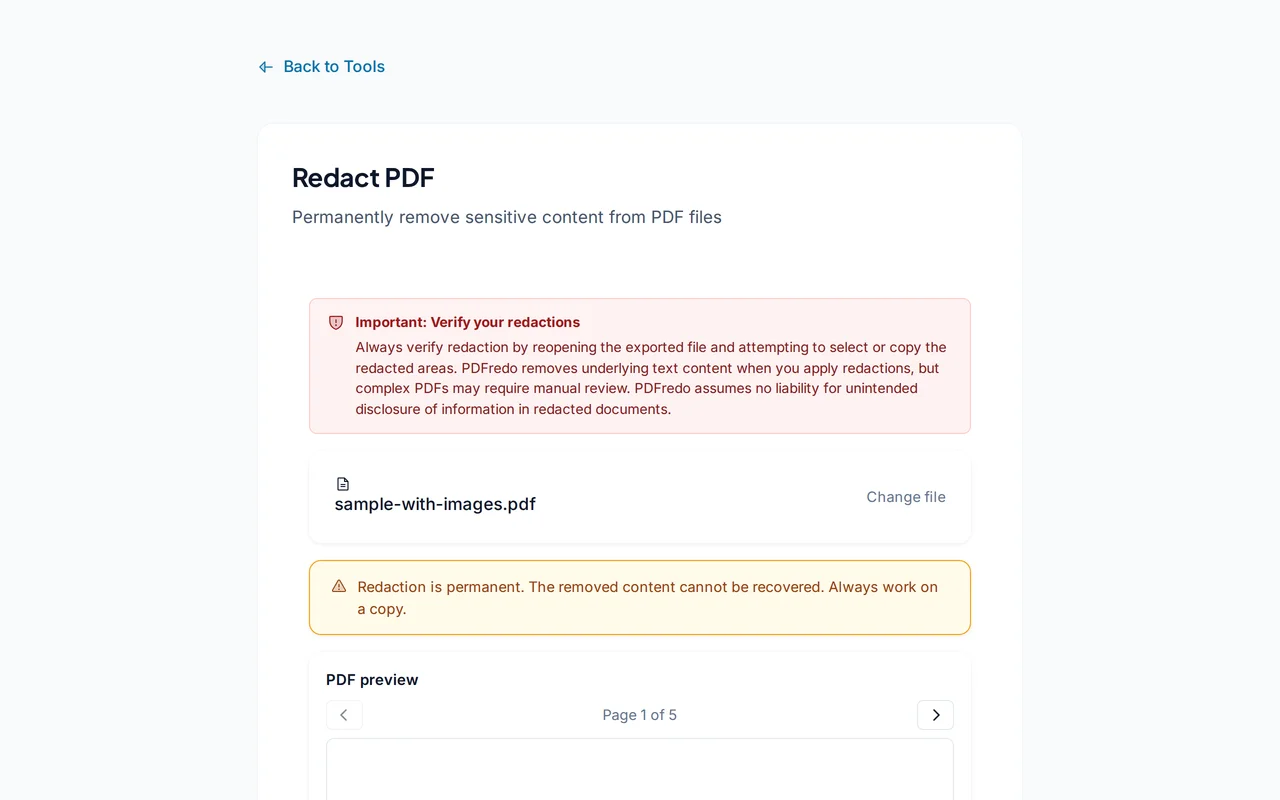Click the back arrow icon before Back to Tools
This screenshot has width=1280, height=800.
[264, 66]
